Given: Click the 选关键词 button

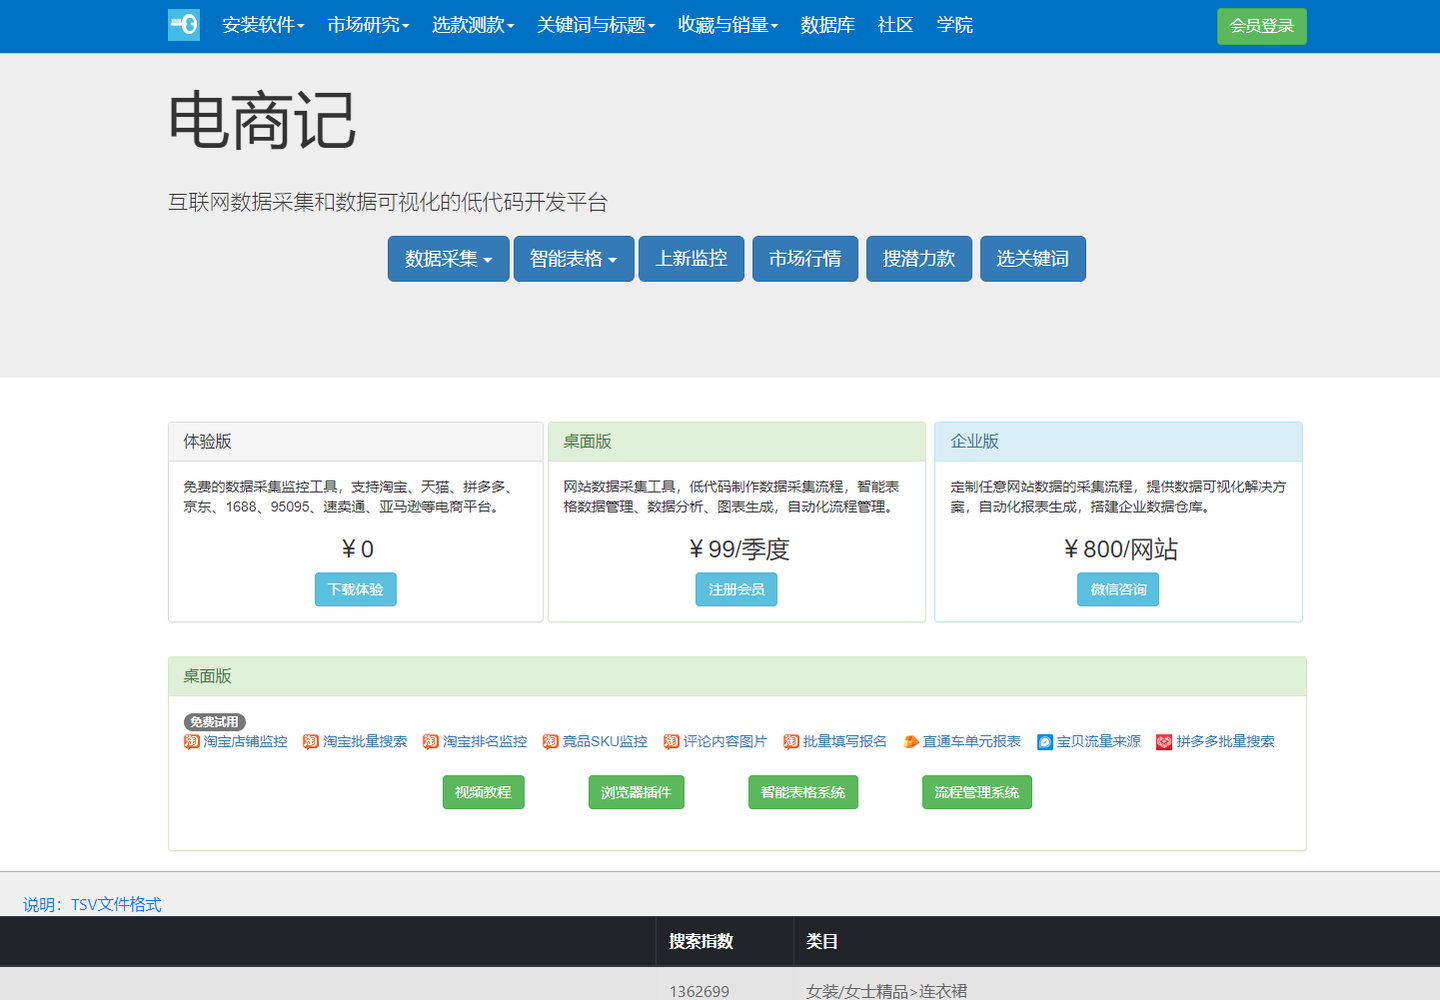Looking at the screenshot, I should [x=1033, y=259].
